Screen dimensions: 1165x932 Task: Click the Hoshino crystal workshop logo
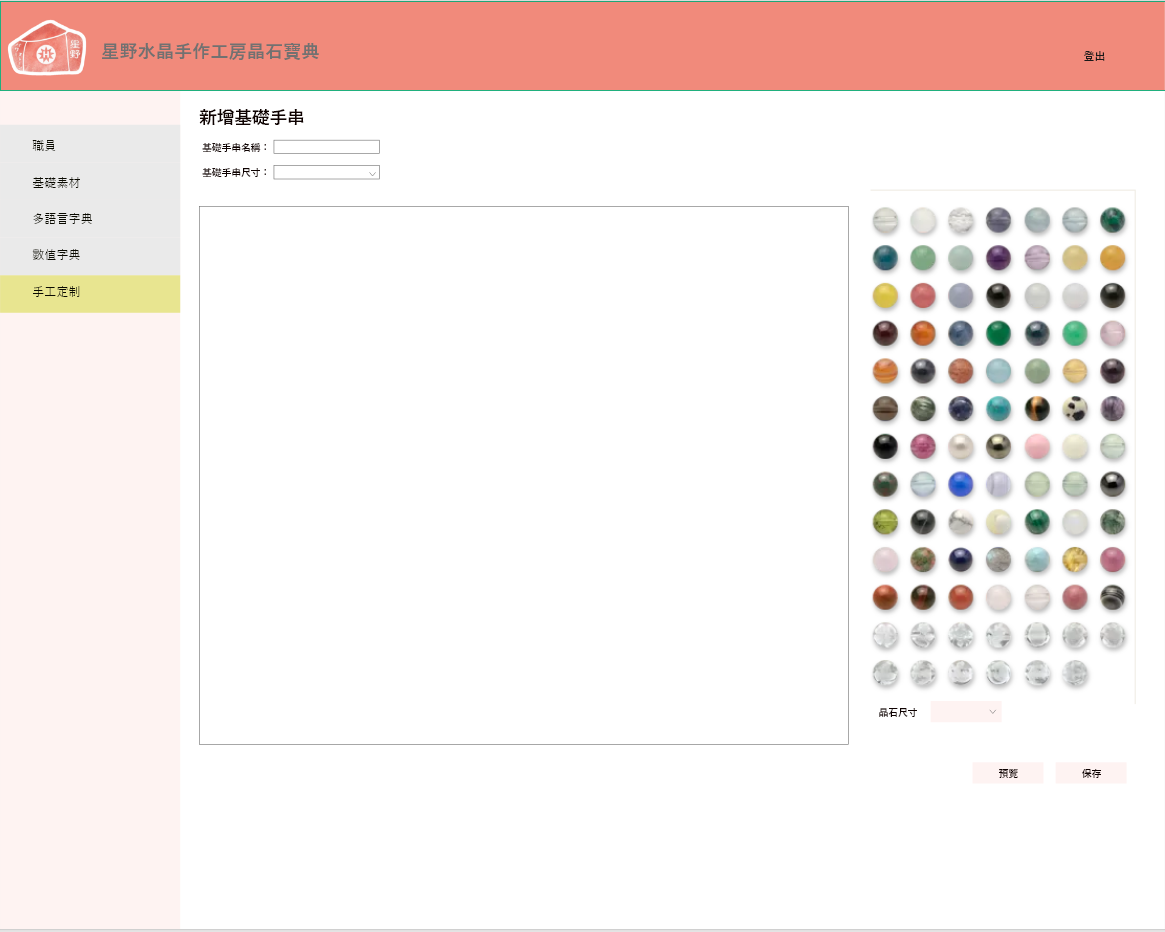pyautogui.click(x=47, y=48)
